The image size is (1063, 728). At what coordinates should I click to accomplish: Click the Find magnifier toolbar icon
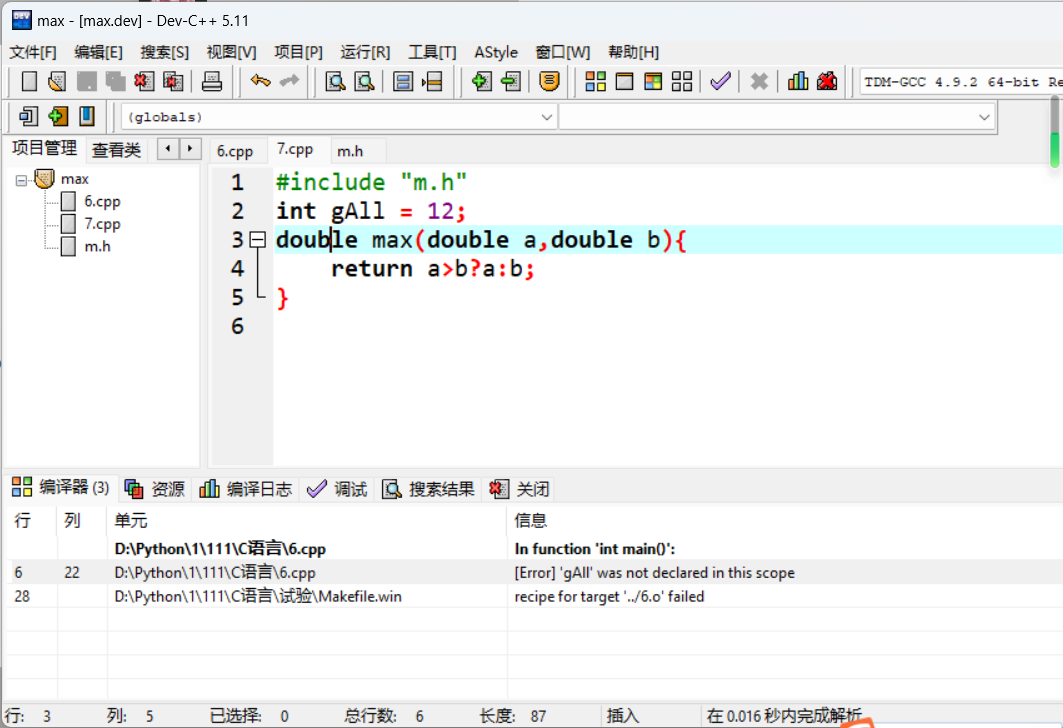(x=336, y=82)
